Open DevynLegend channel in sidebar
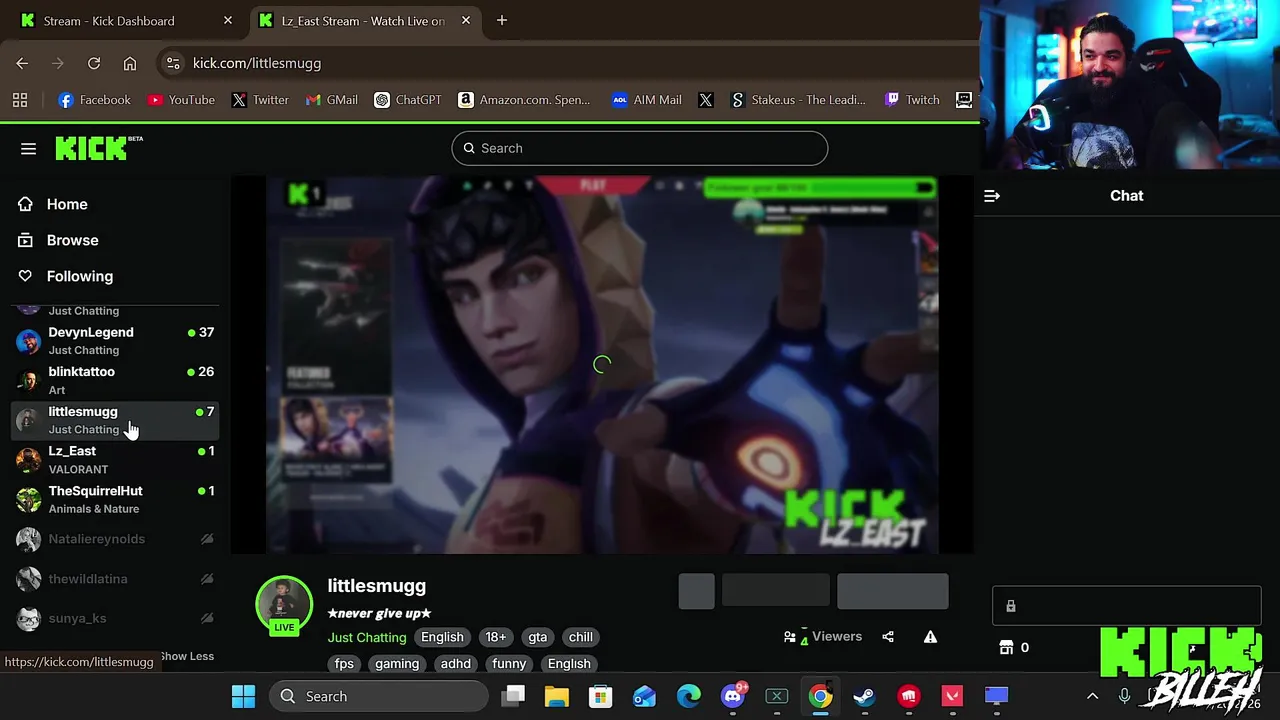 115,340
